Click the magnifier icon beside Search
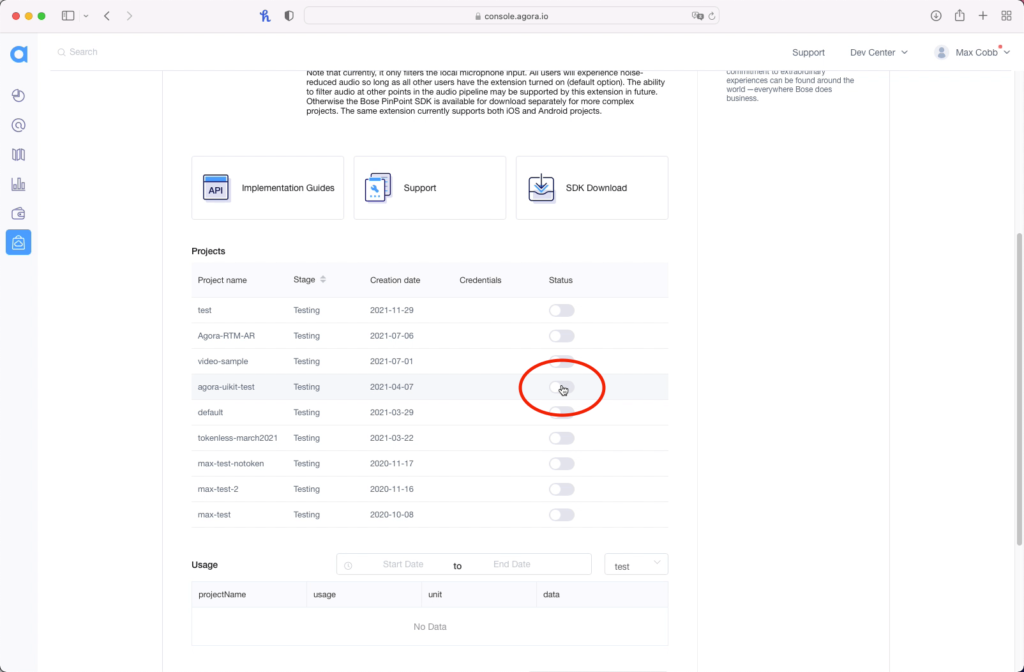Screen dimensions: 1024x672 pyautogui.click(x=61, y=52)
